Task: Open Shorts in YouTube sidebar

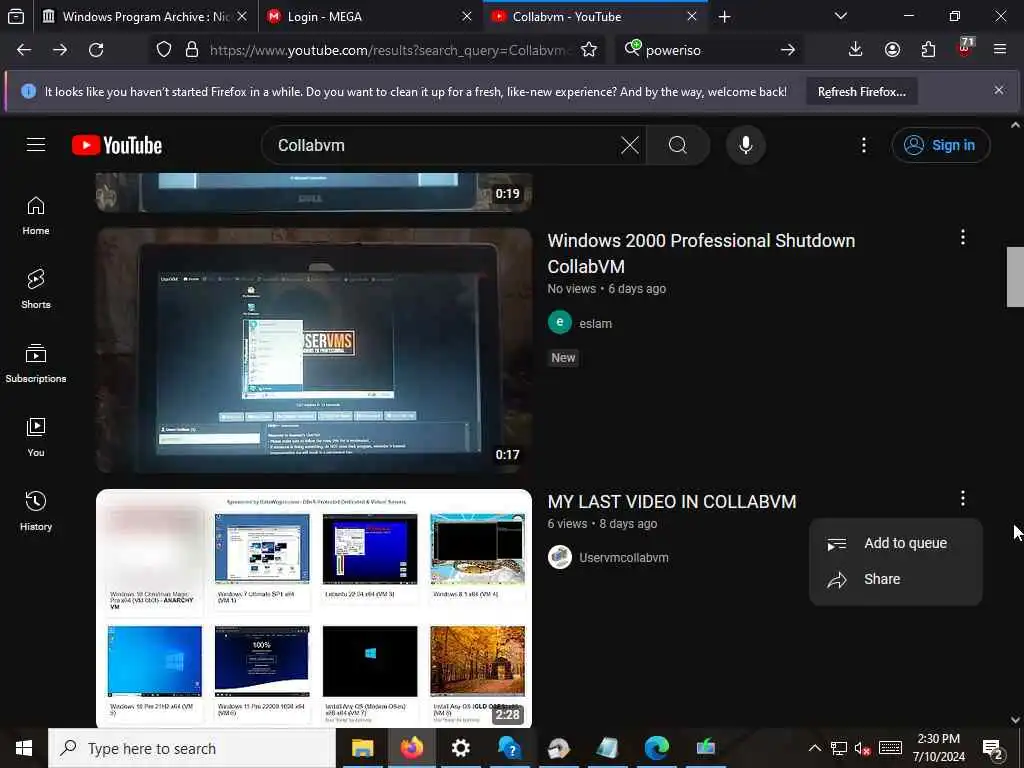Action: tap(36, 289)
